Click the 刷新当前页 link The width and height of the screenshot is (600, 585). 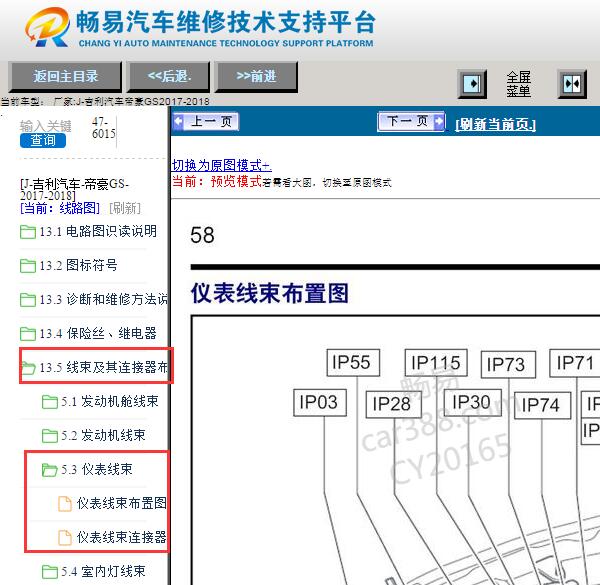[496, 124]
